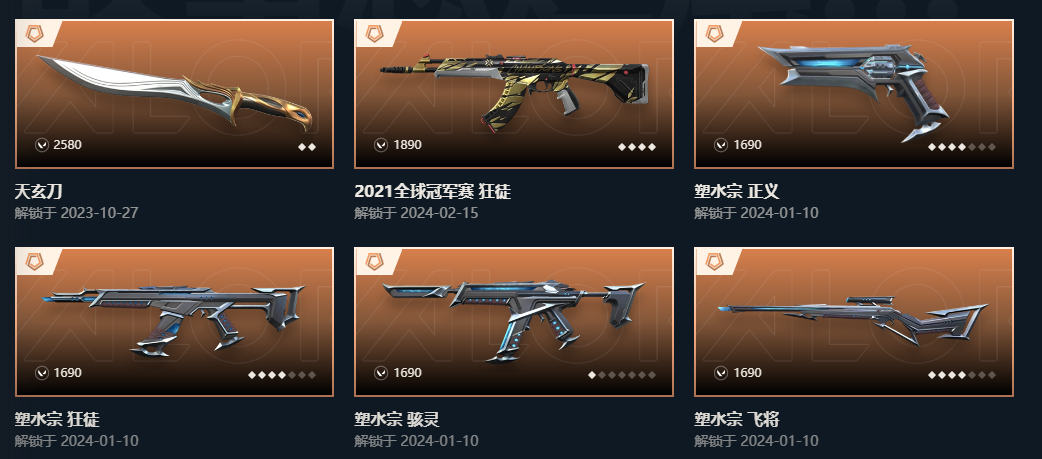Open the 塑水宗 狂徒 title link
1042x459 pixels.
coord(57,420)
